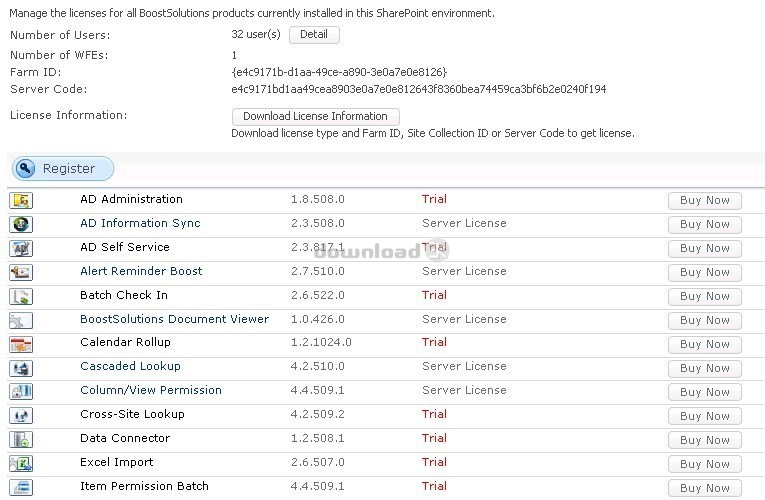
Task: Click the Data Connector icon
Action: tap(21, 440)
